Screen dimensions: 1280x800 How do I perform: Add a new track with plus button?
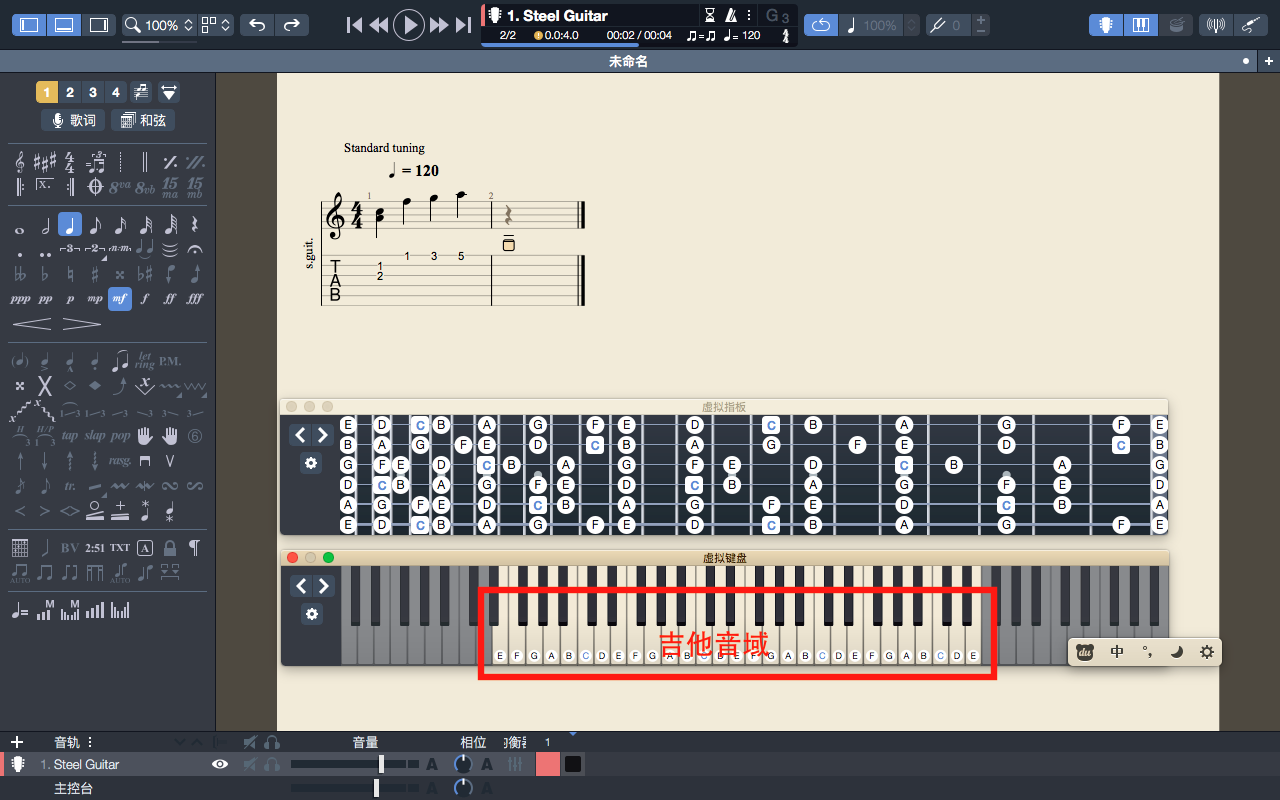click(x=16, y=742)
